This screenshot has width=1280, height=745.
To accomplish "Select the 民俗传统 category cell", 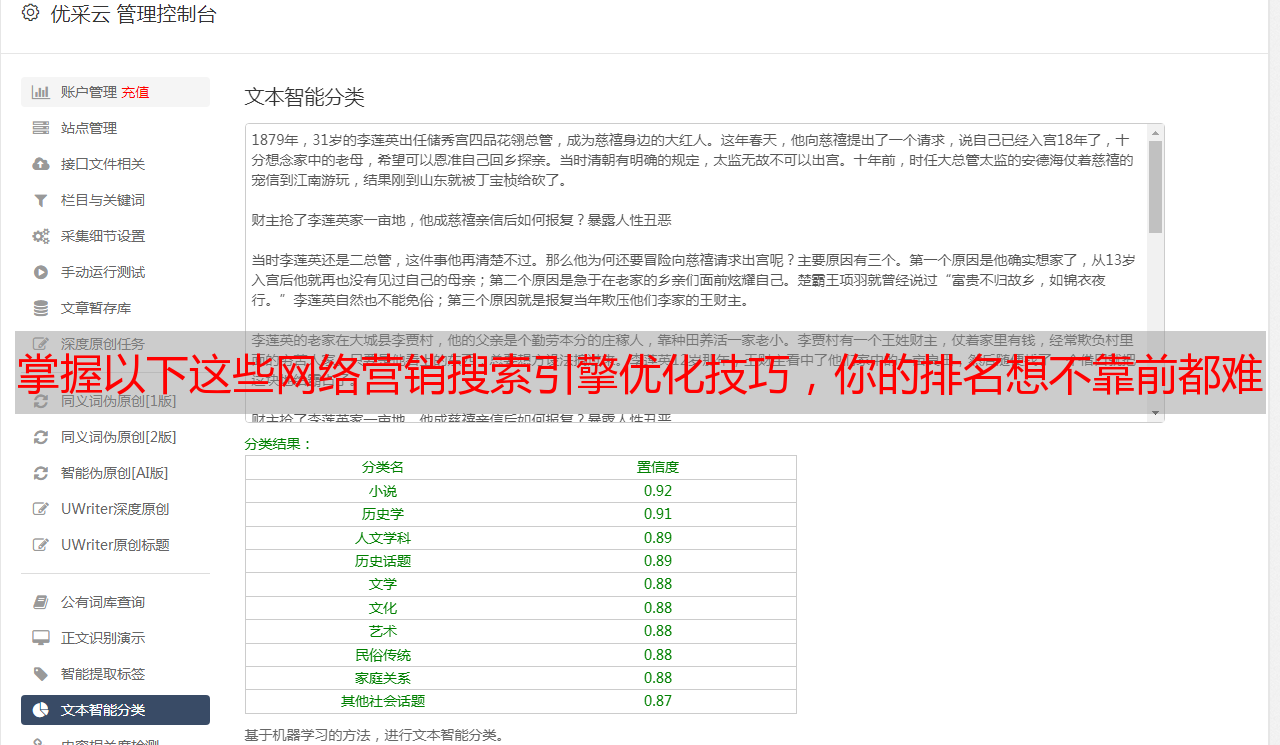I will click(x=383, y=655).
